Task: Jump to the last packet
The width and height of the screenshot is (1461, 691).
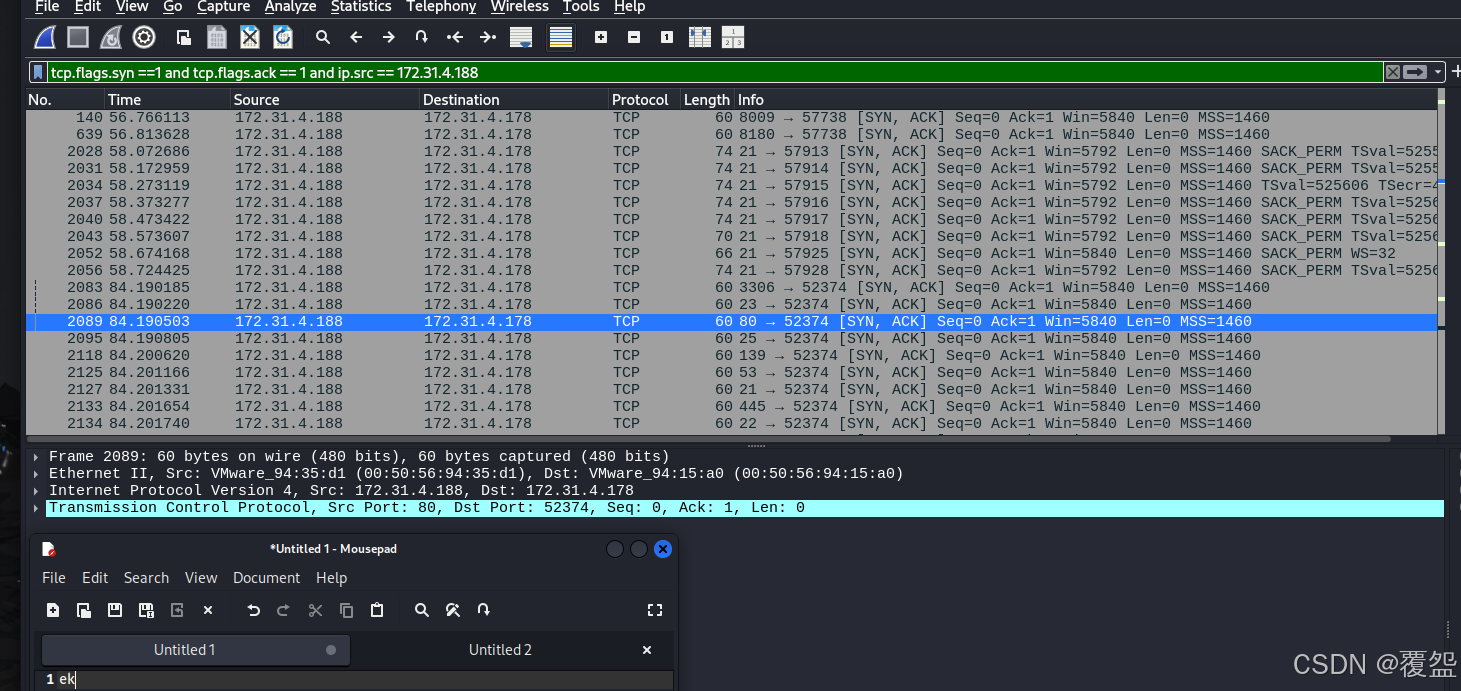Action: click(x=488, y=37)
